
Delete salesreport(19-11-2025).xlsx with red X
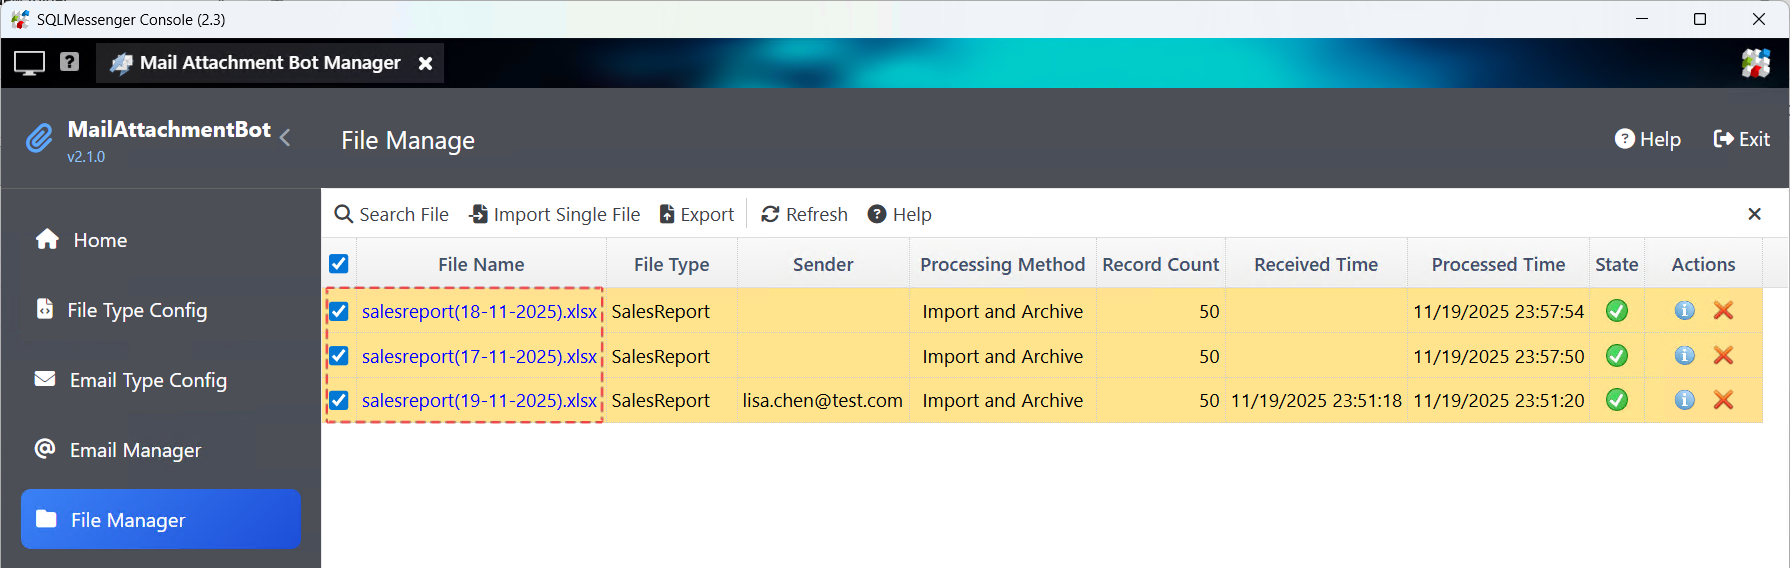1723,400
